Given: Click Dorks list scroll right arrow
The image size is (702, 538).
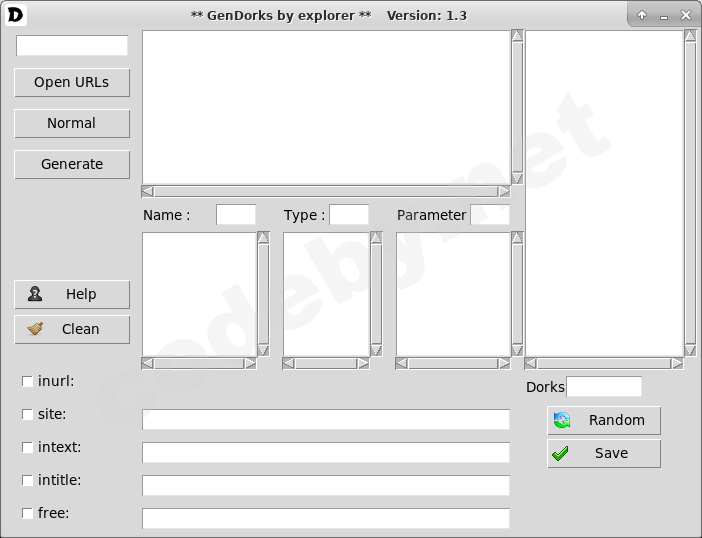Looking at the screenshot, I should (x=677, y=363).
